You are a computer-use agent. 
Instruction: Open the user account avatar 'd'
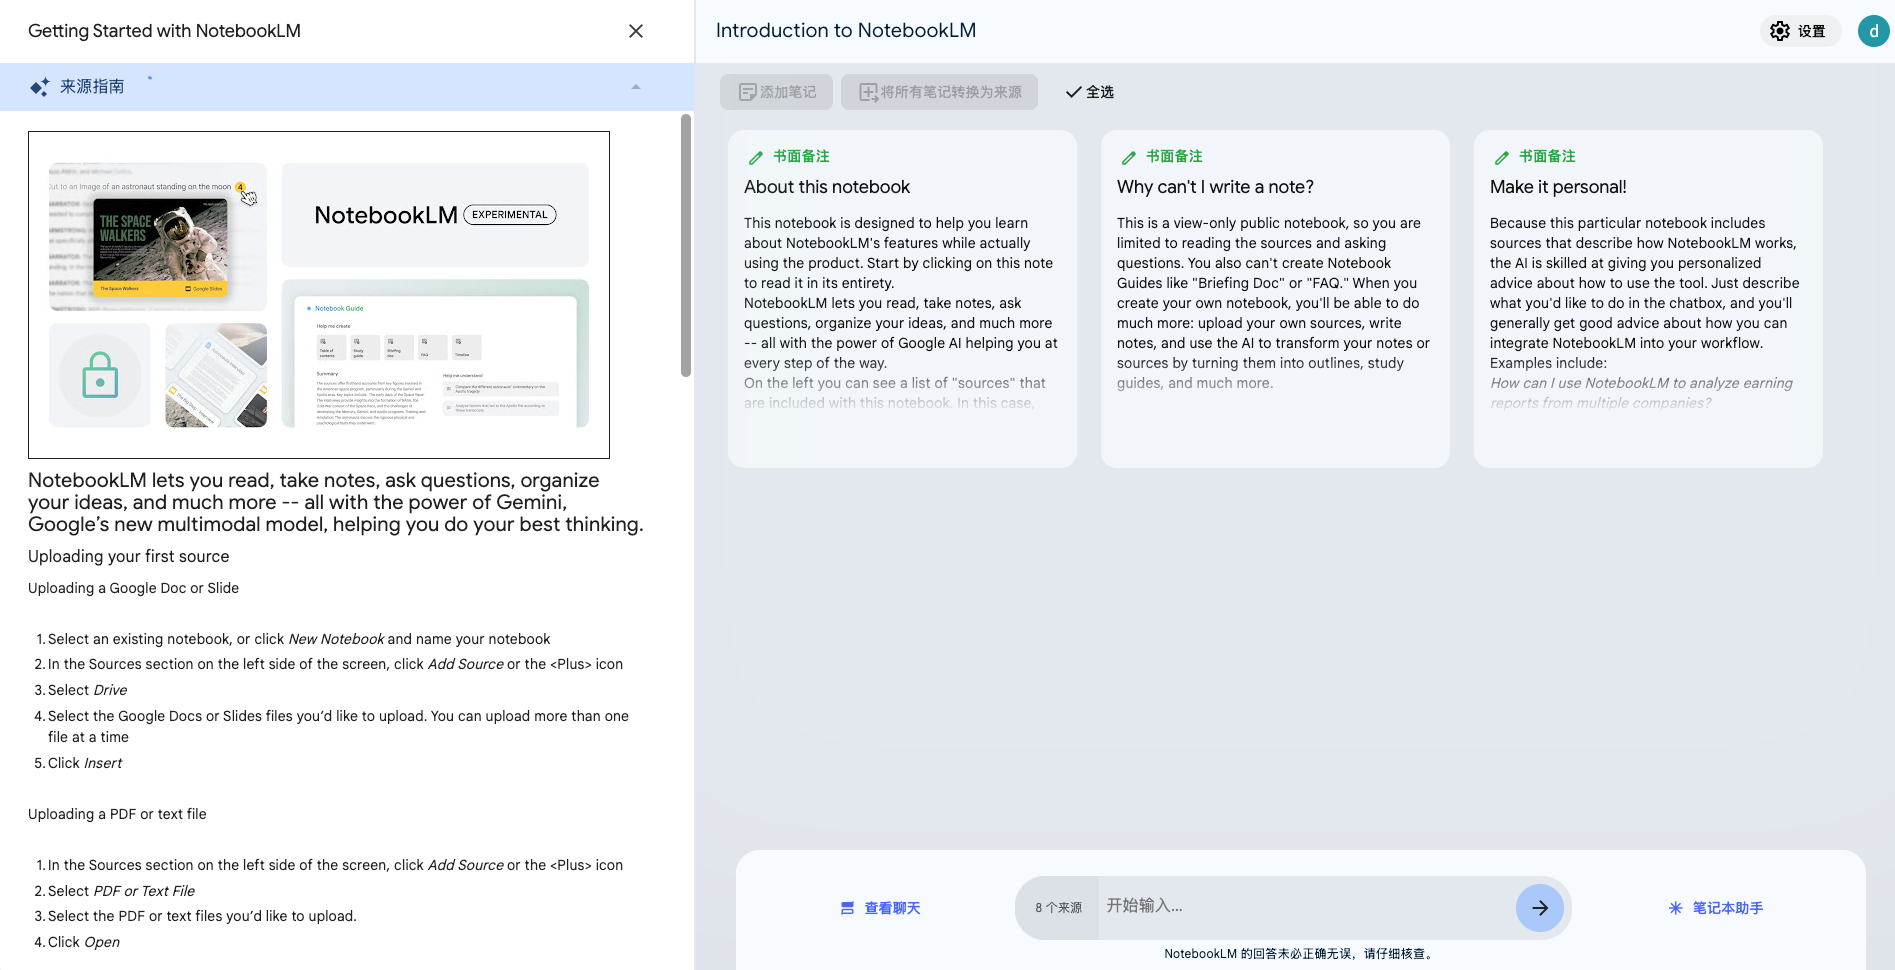(x=1873, y=31)
